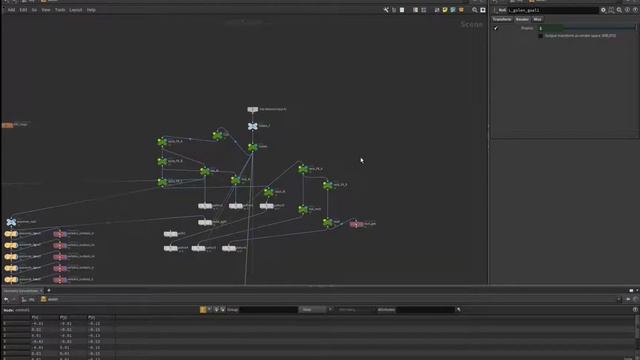Viewport: 640px width, 360px height.
Task: Click the P[y] column header
Action: tap(64, 317)
